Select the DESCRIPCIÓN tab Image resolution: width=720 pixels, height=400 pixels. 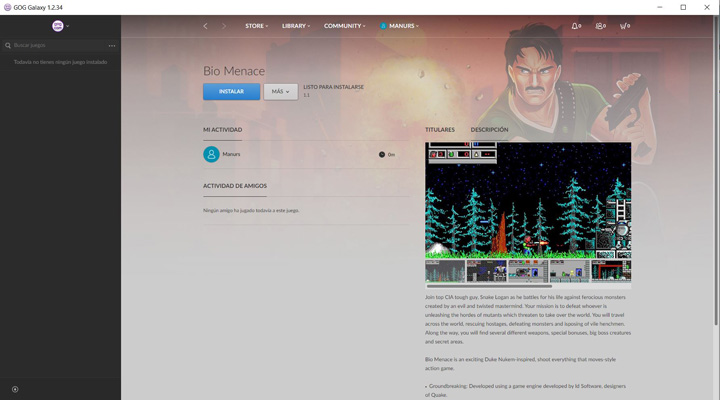pyautogui.click(x=489, y=130)
